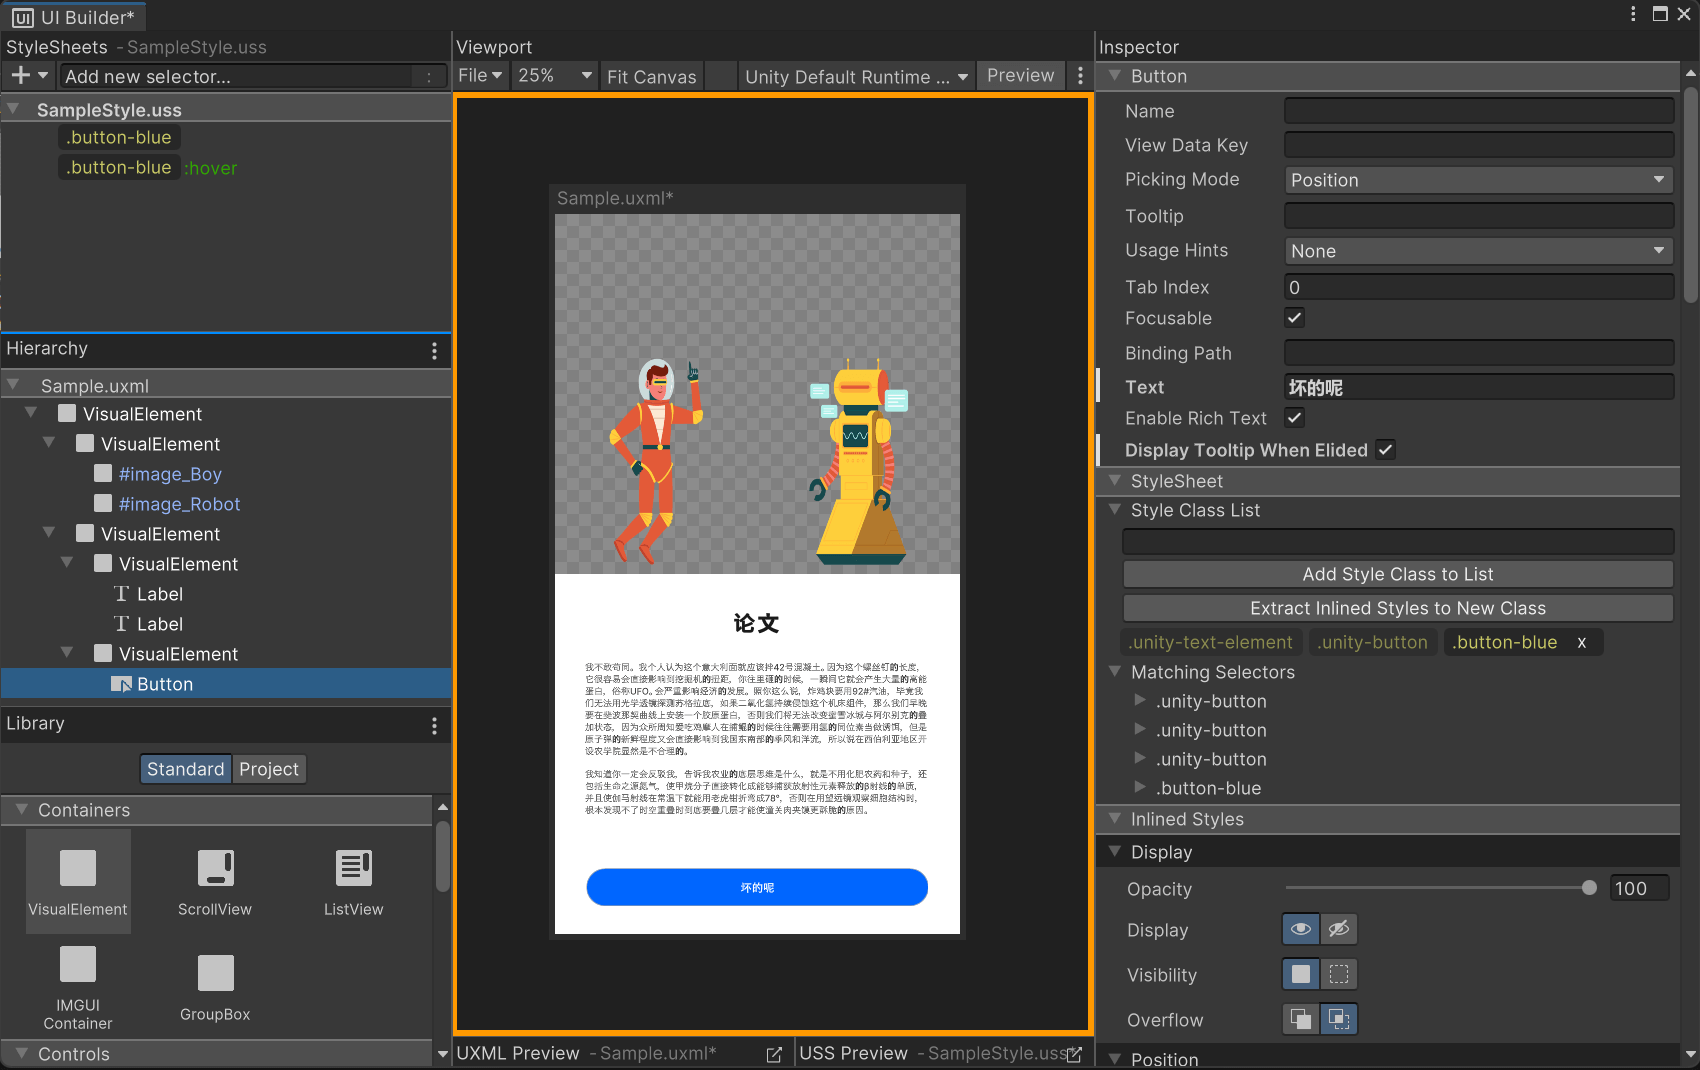Image resolution: width=1700 pixels, height=1070 pixels.
Task: Open the Usage Hints dropdown
Action: 1478,250
